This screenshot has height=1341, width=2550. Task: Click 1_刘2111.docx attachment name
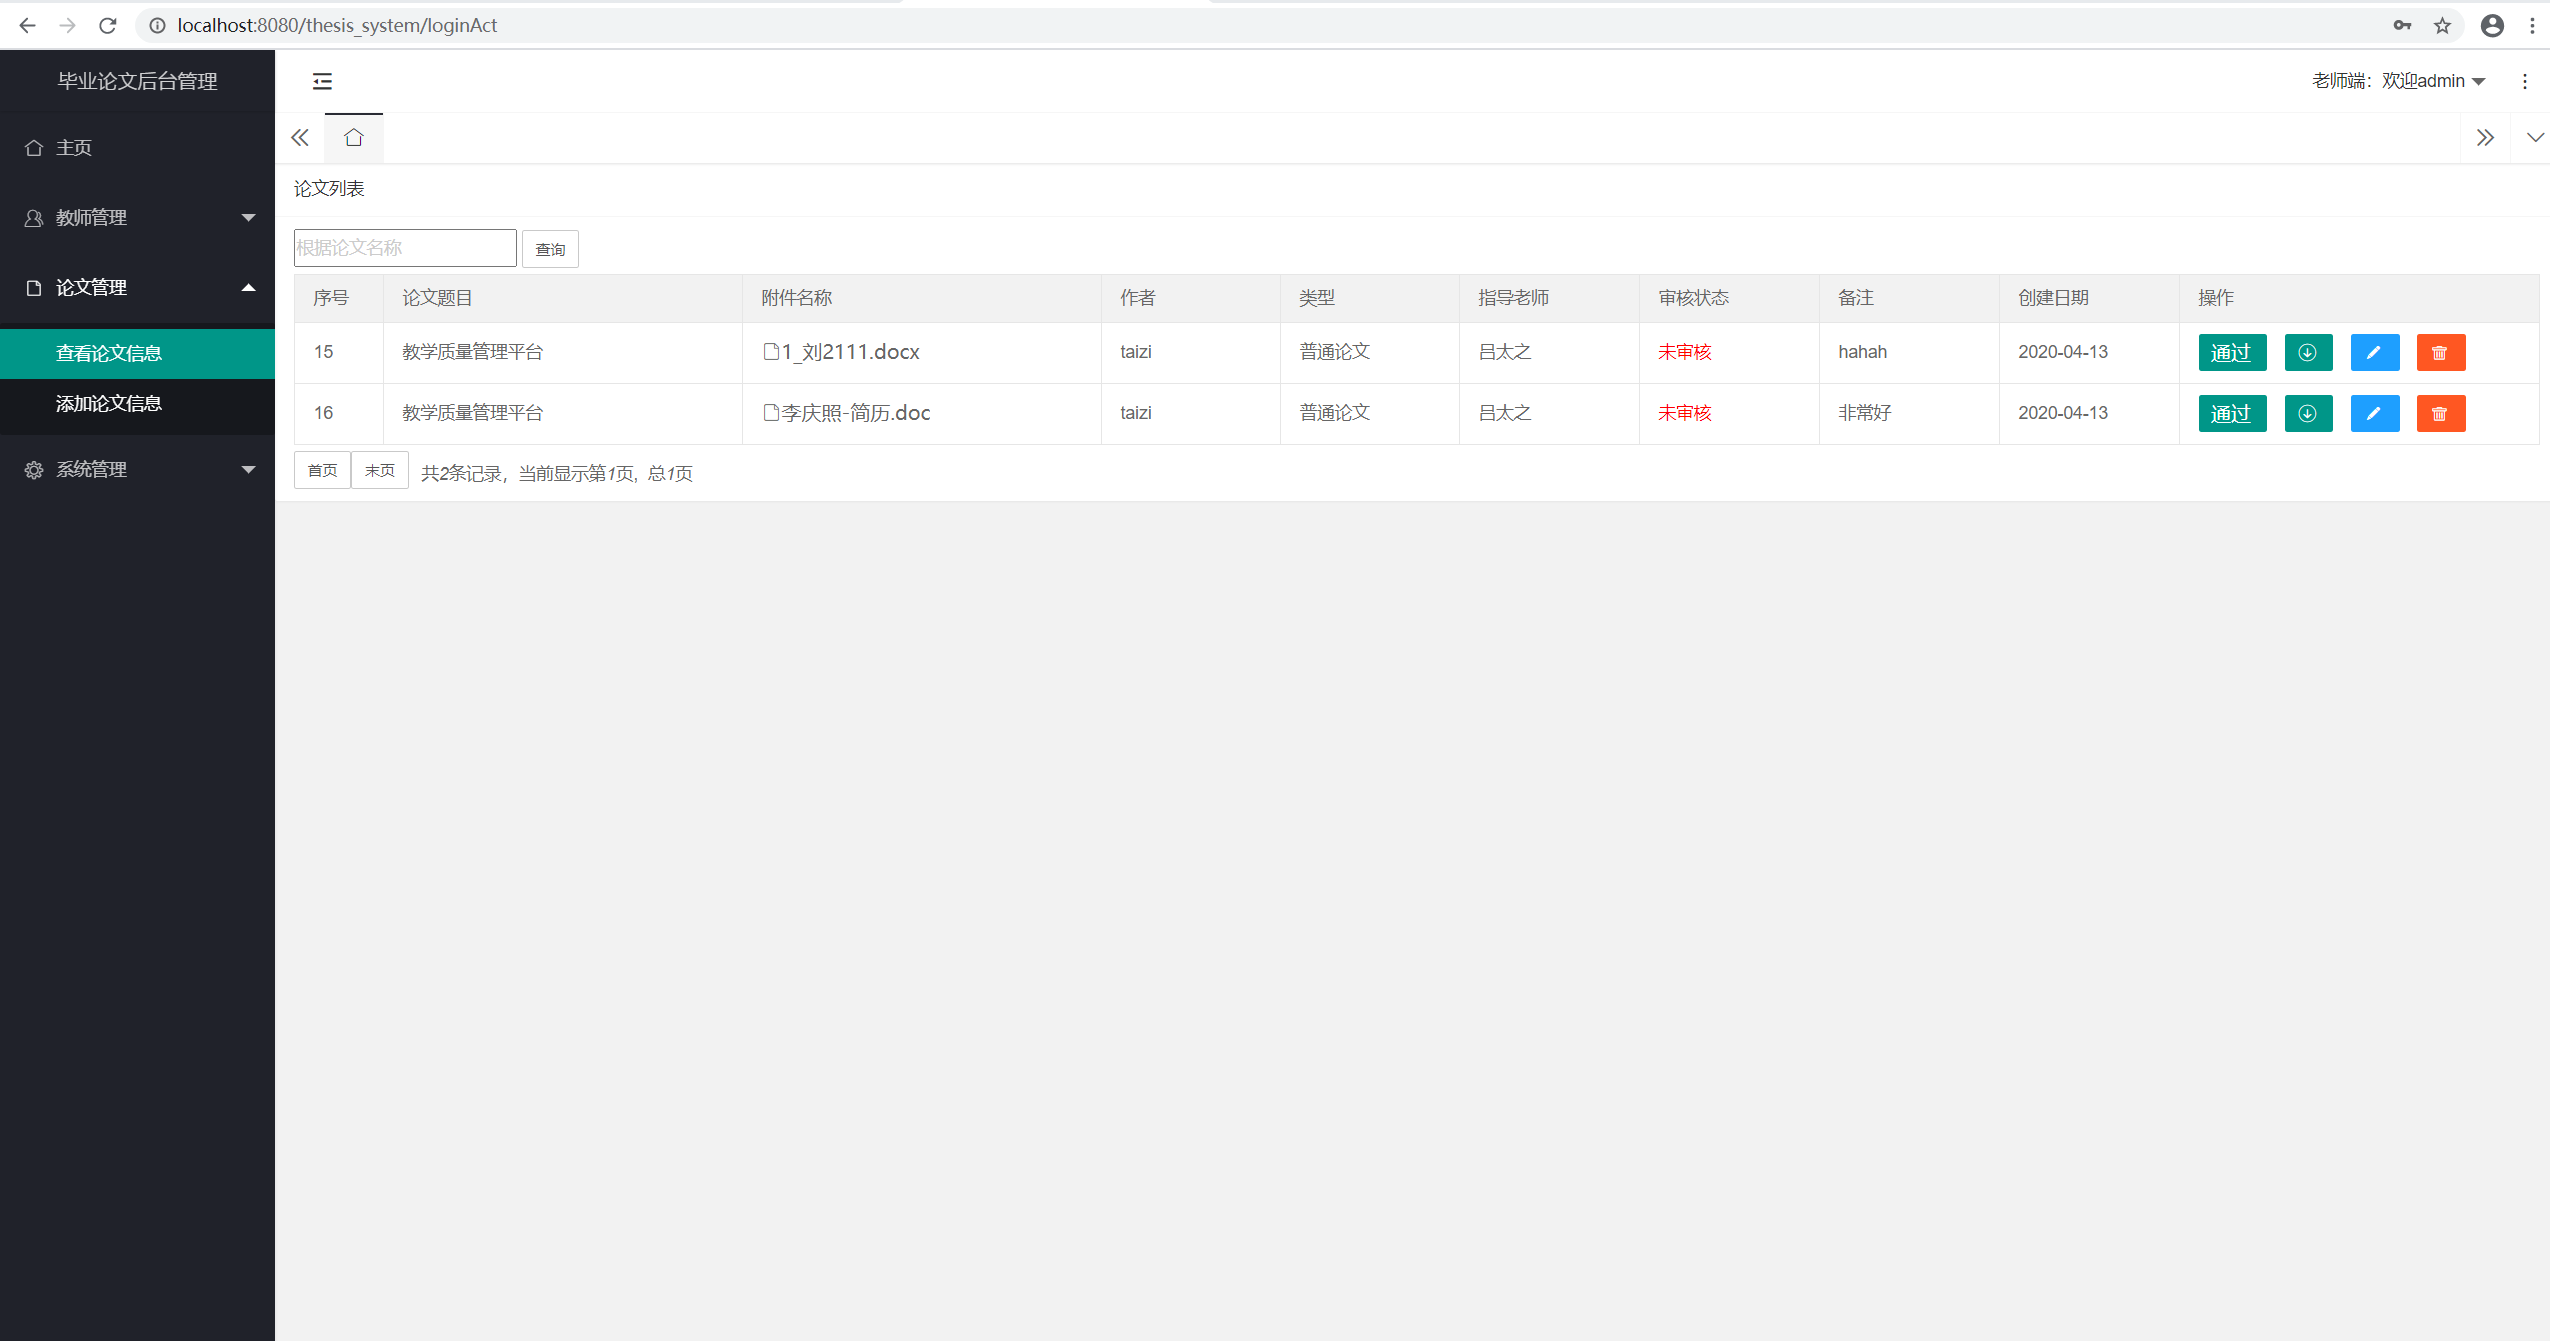point(851,352)
